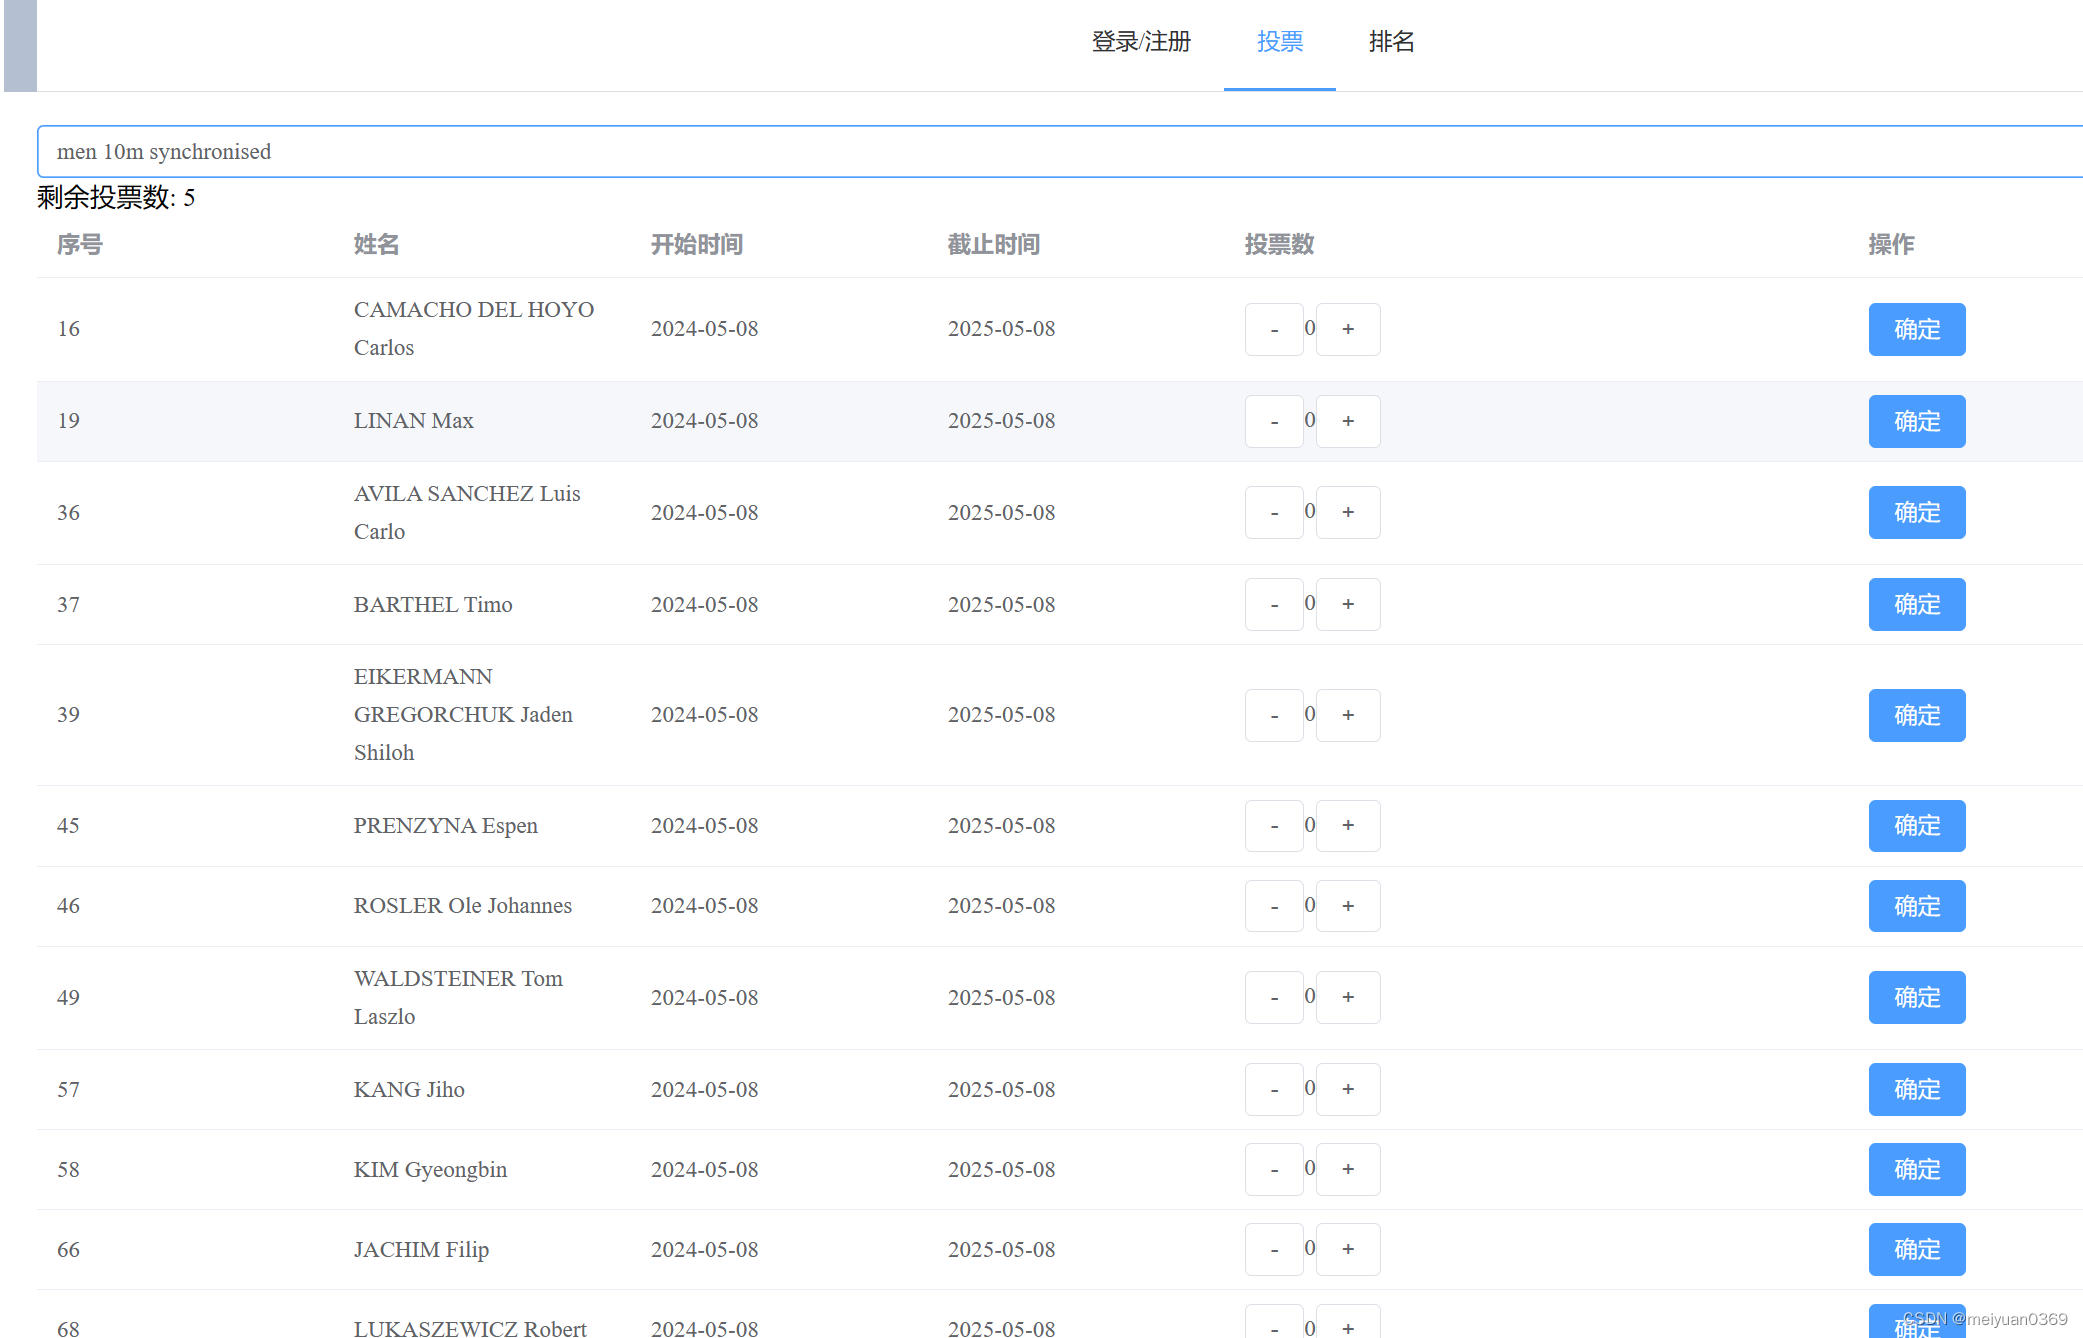The width and height of the screenshot is (2083, 1338).
Task: Decrease vote count for BARTHEL Timo
Action: point(1274,605)
